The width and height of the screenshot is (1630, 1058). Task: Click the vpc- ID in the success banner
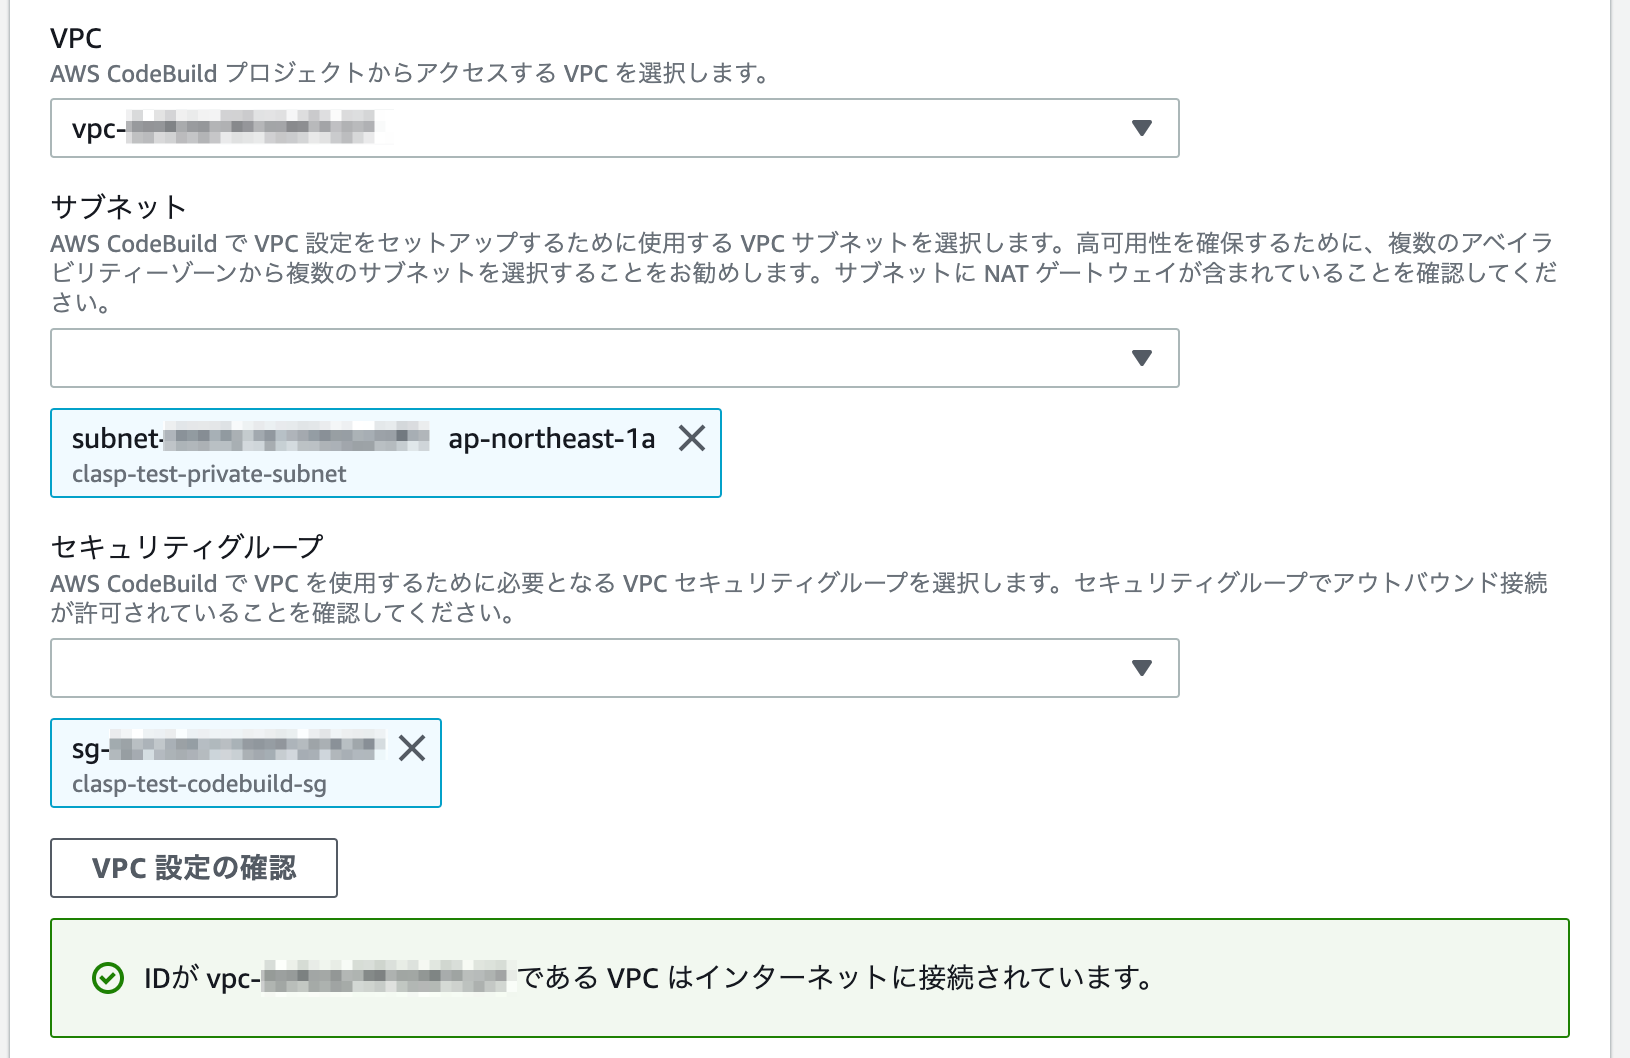click(x=357, y=978)
